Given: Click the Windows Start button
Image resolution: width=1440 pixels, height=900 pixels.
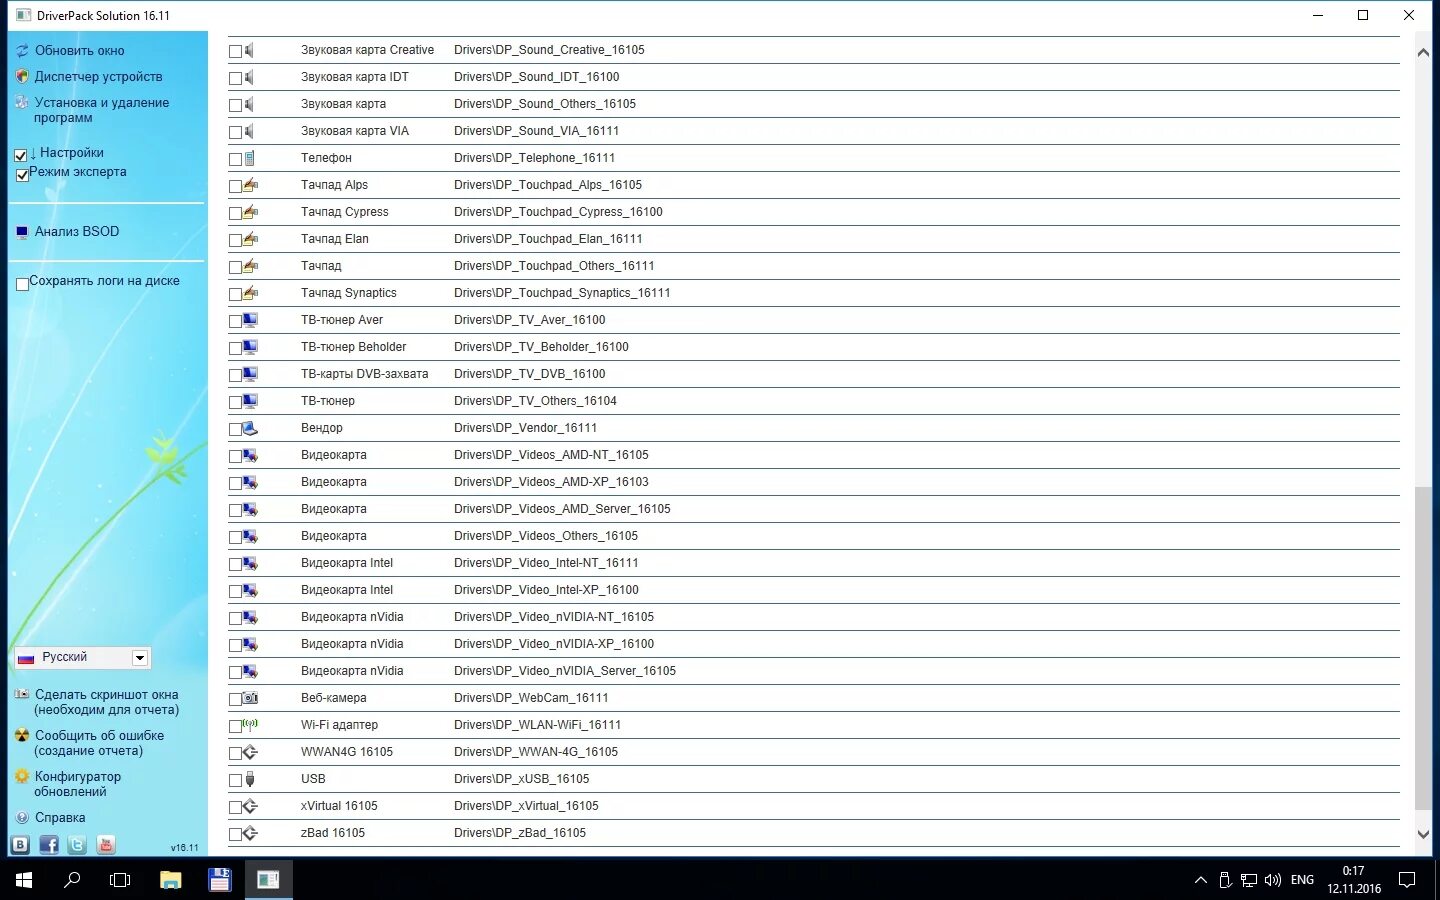Looking at the screenshot, I should (24, 880).
